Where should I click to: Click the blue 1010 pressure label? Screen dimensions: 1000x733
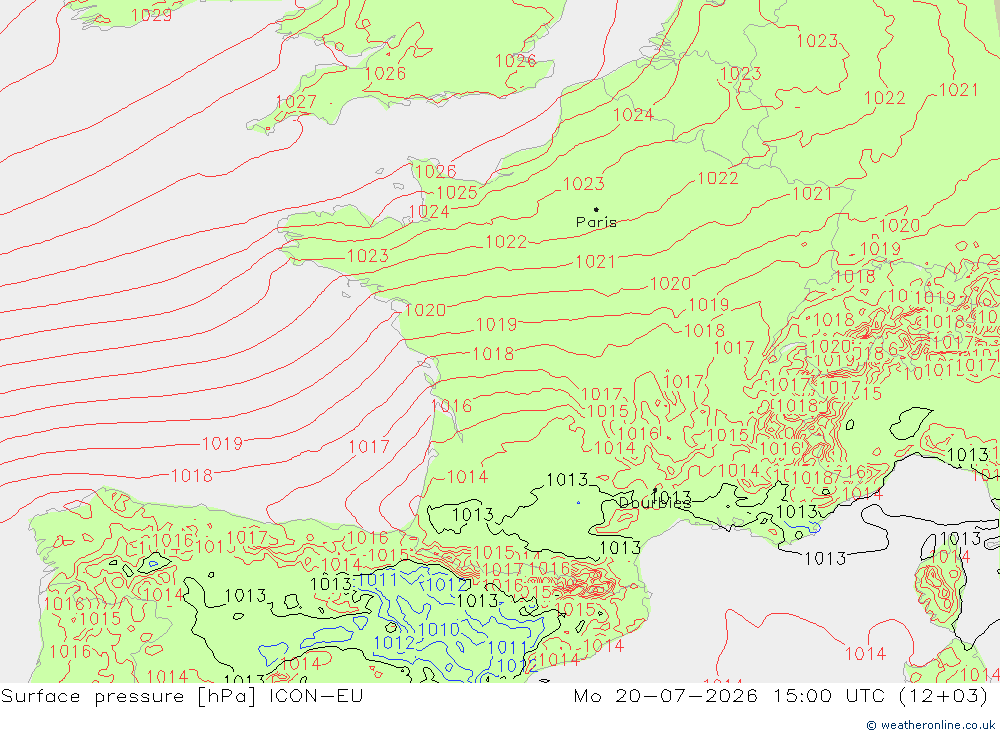click(439, 630)
